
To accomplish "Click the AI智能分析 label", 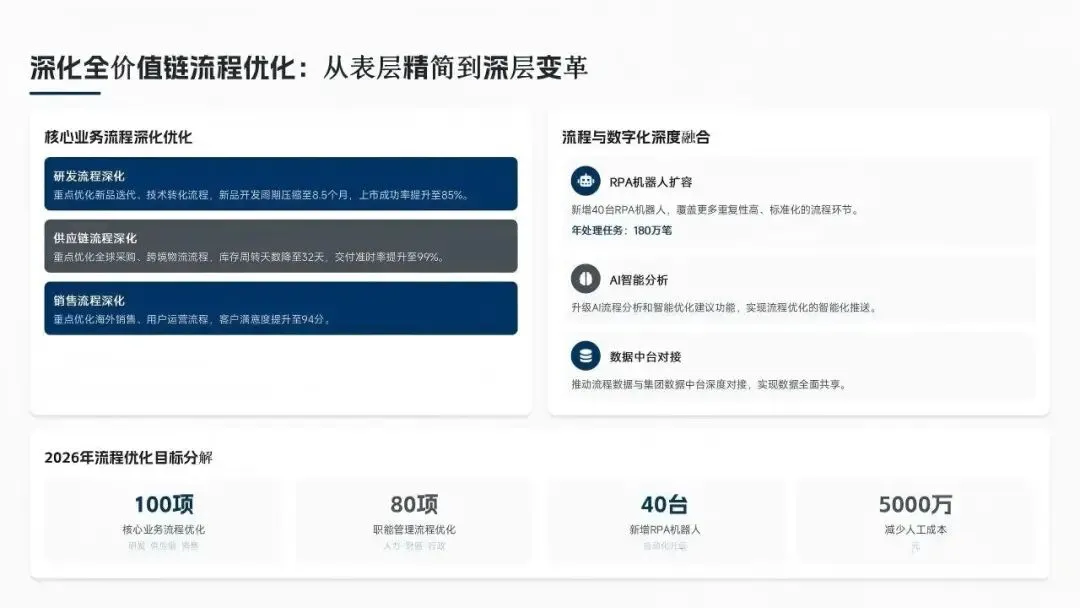I will (x=638, y=280).
